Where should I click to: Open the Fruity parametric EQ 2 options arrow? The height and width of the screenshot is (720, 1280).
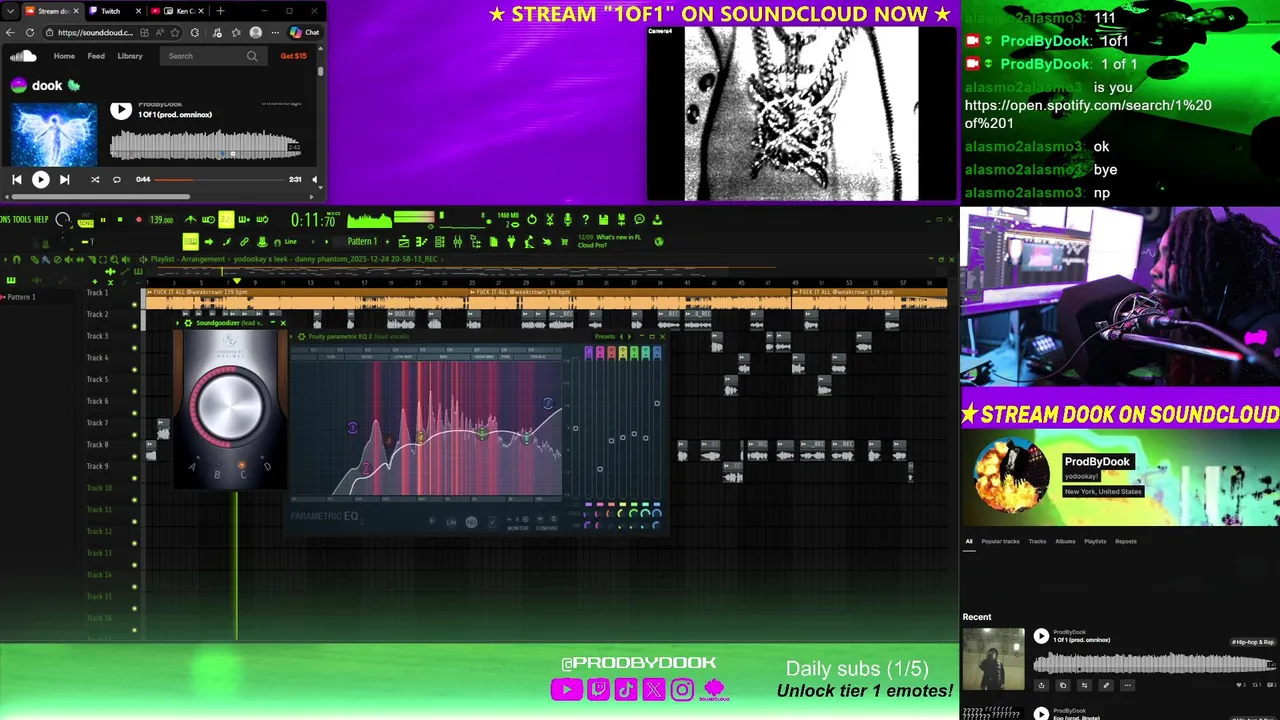[x=291, y=337]
